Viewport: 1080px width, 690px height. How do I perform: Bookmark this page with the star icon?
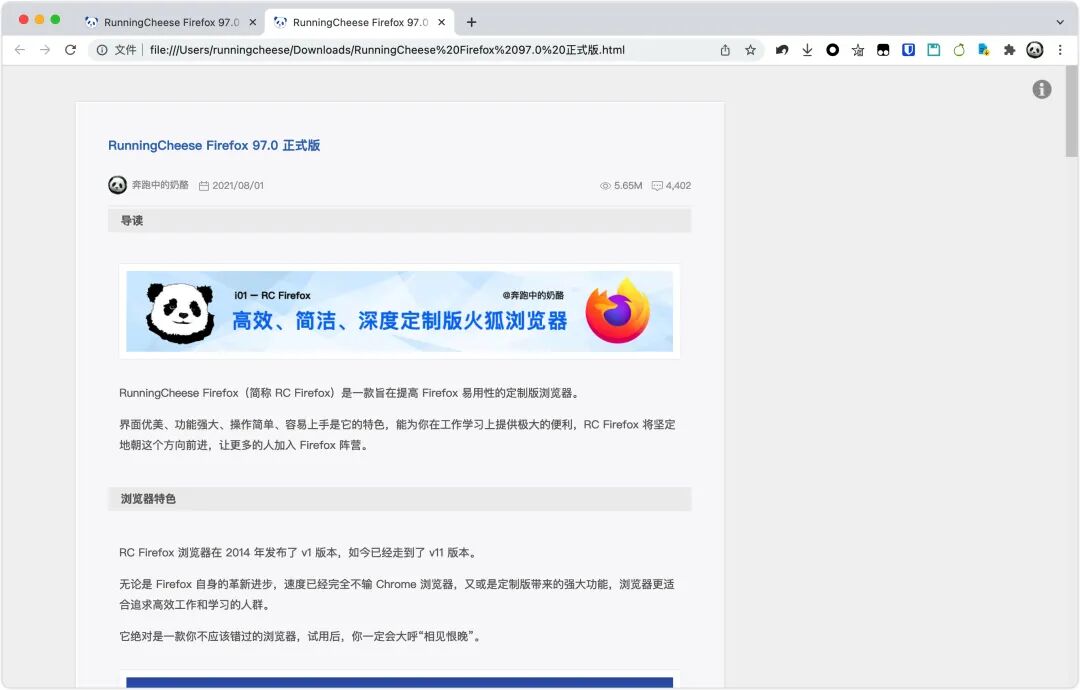pyautogui.click(x=750, y=50)
